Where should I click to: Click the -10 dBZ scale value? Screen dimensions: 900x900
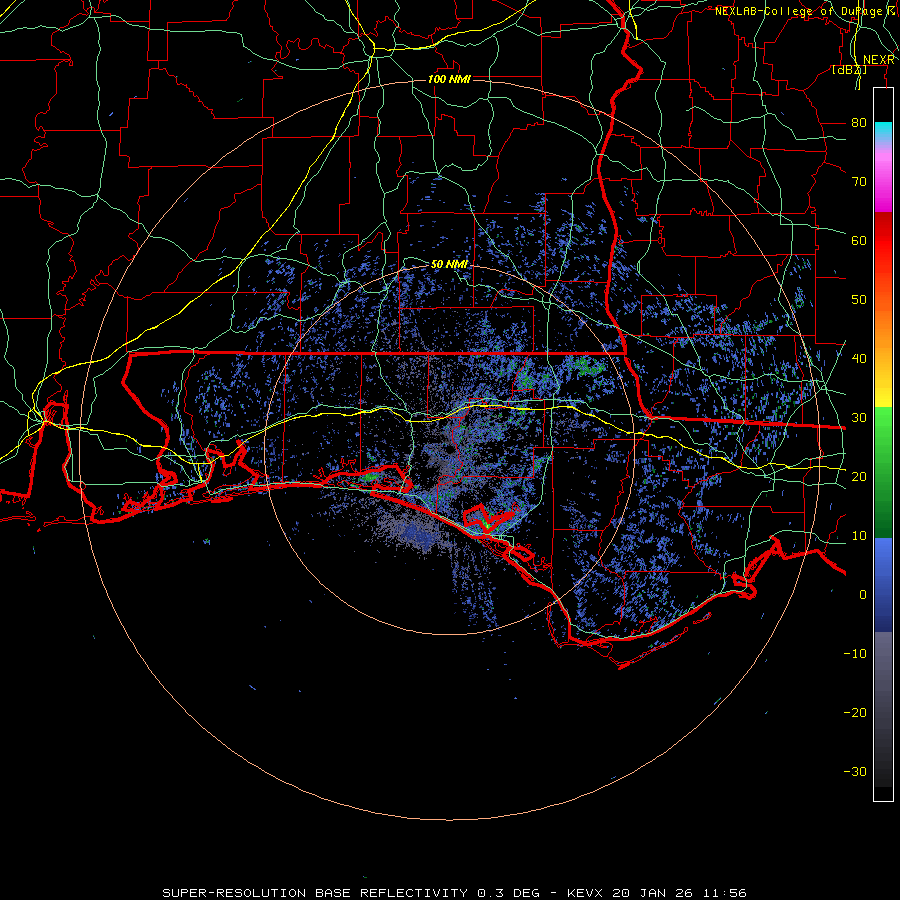point(855,654)
